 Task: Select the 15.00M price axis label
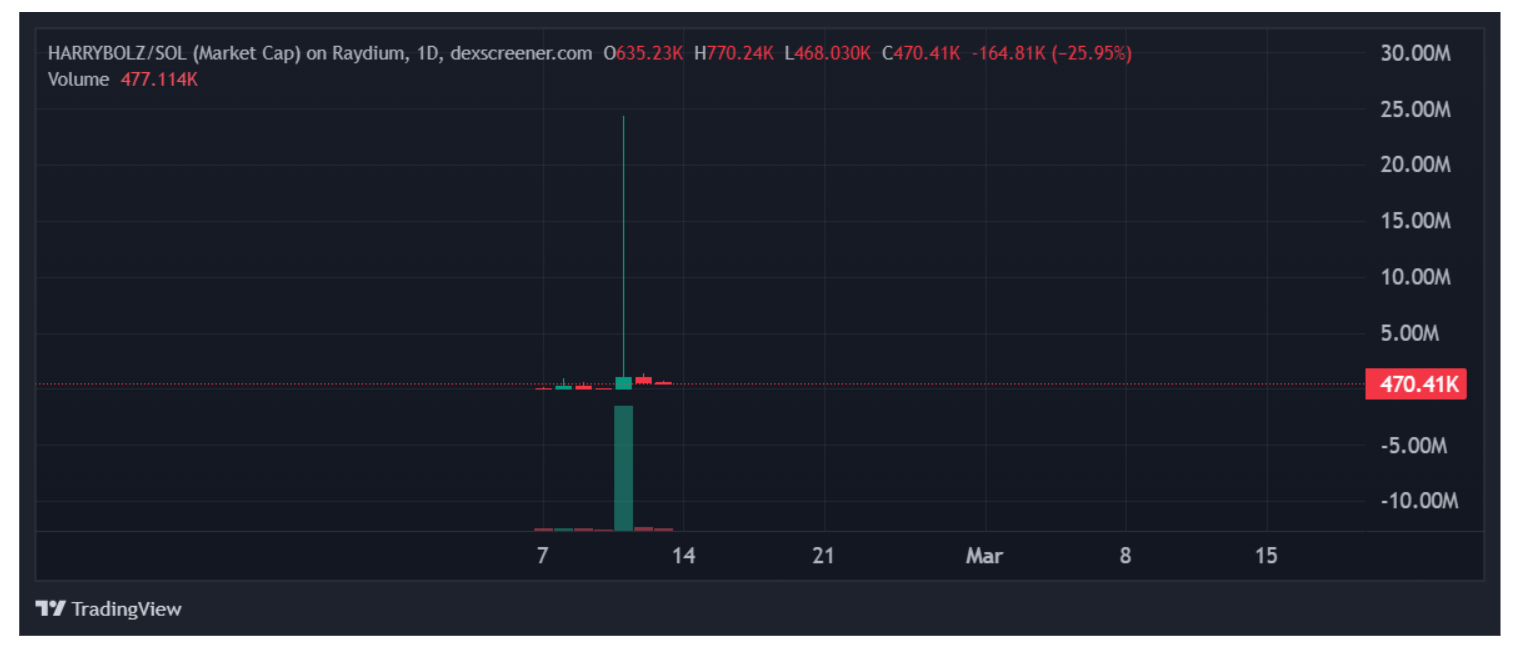coord(1415,221)
